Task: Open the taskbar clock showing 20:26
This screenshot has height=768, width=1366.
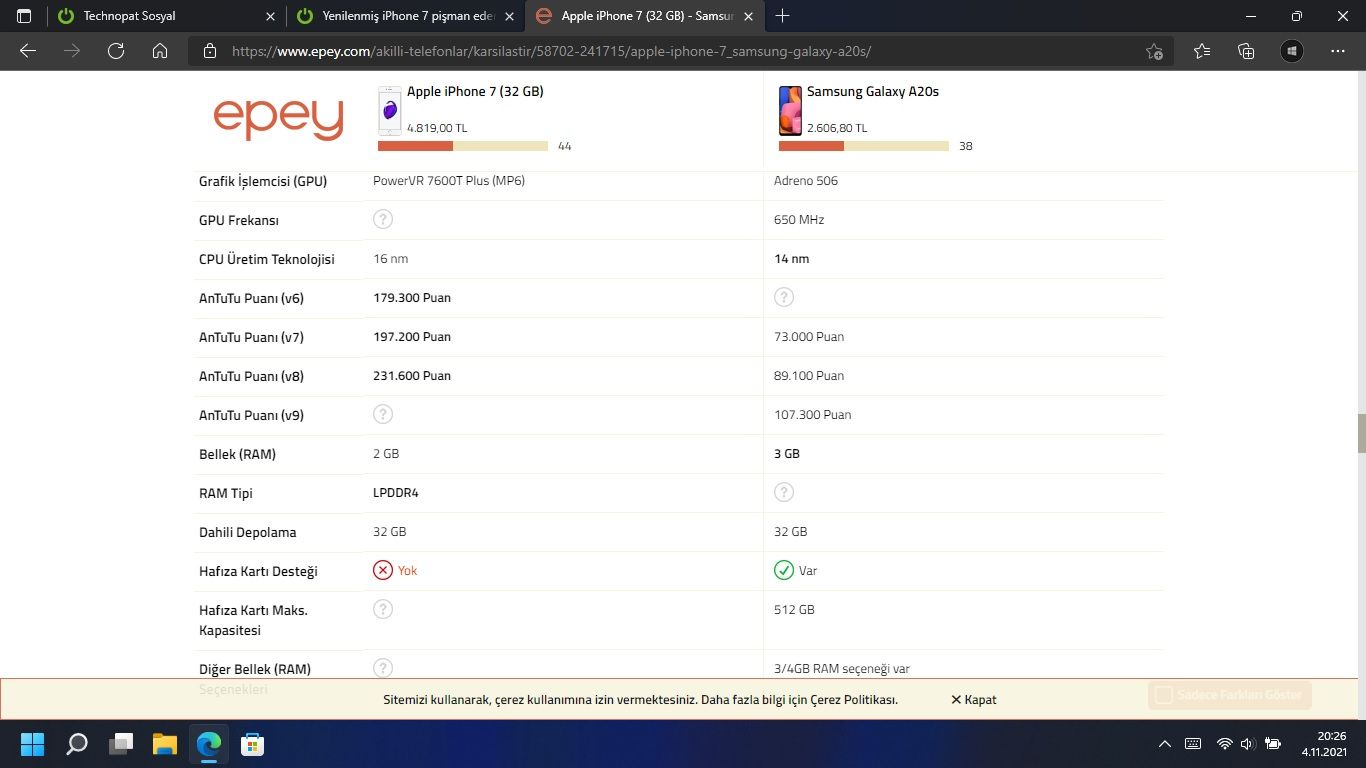Action: [1324, 744]
